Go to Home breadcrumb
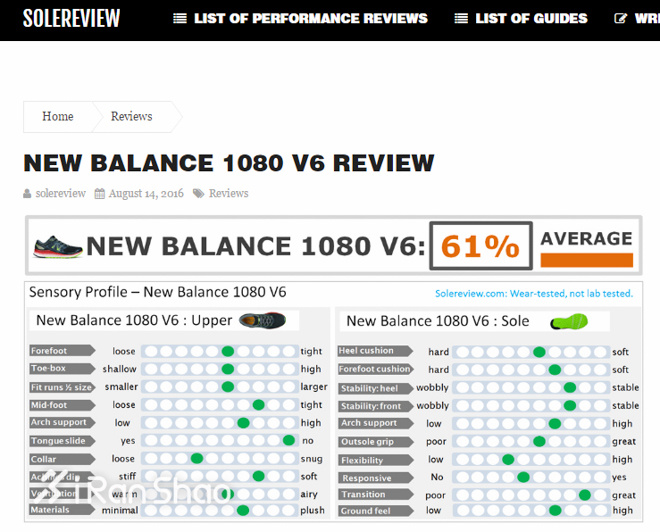660x532 pixels. (x=58, y=117)
